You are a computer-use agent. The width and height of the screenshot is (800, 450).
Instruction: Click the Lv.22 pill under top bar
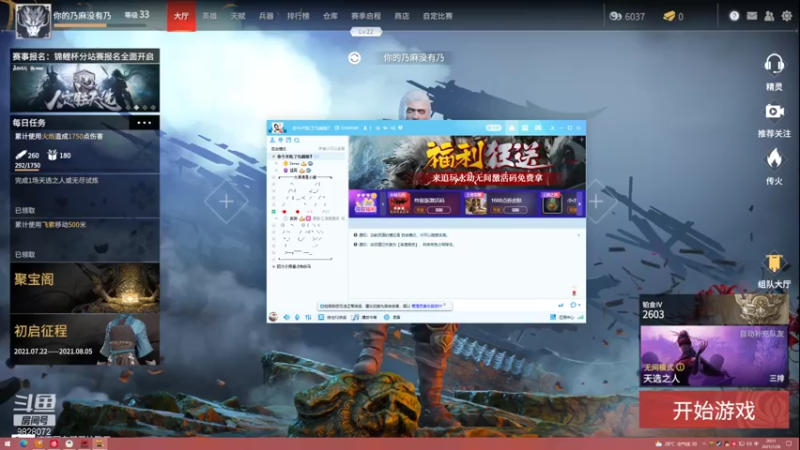366,32
